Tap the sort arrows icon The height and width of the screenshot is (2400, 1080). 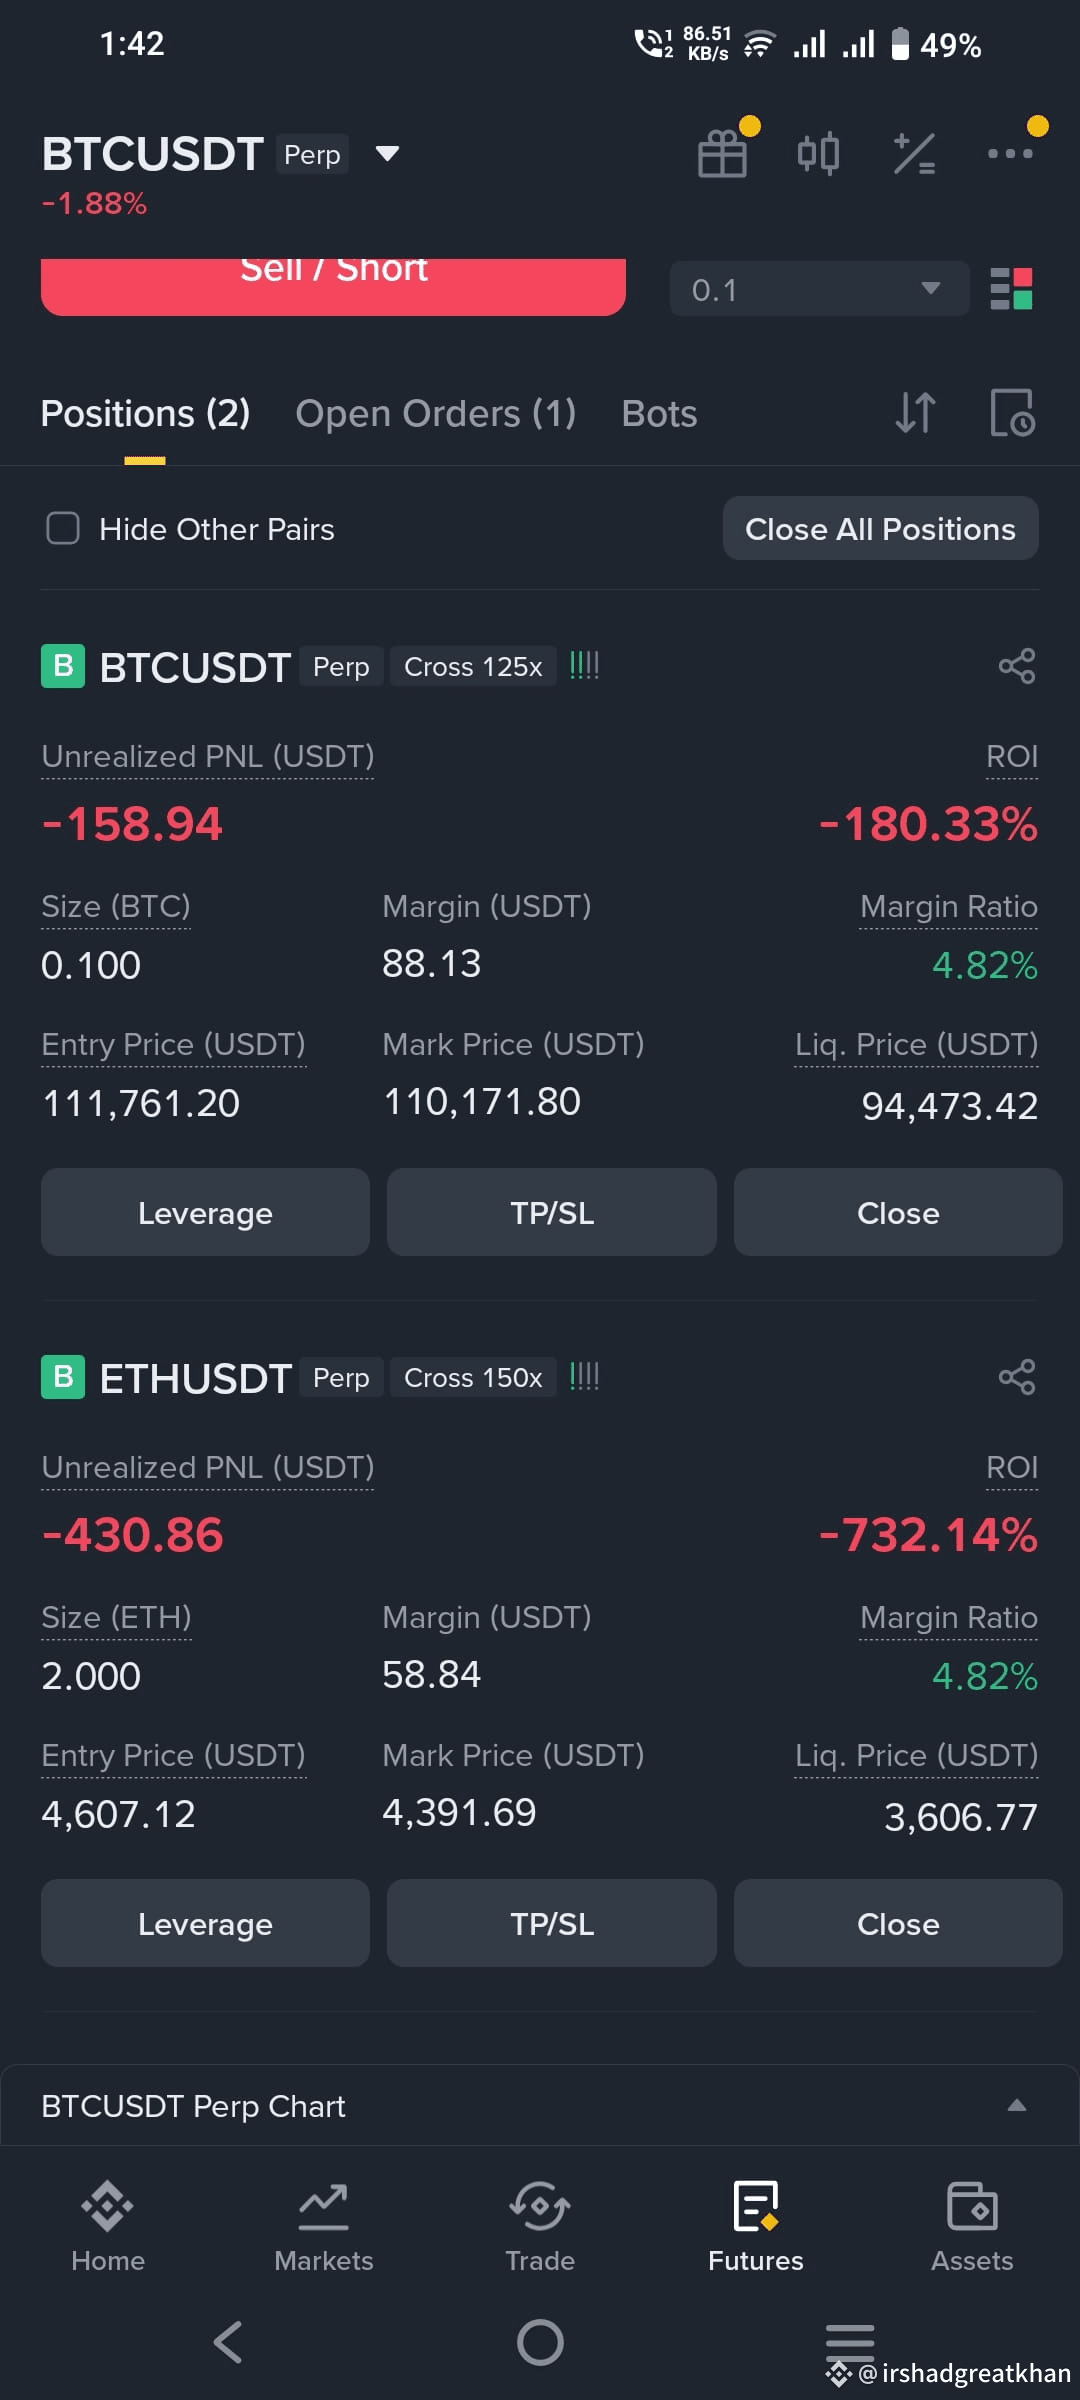coord(915,413)
